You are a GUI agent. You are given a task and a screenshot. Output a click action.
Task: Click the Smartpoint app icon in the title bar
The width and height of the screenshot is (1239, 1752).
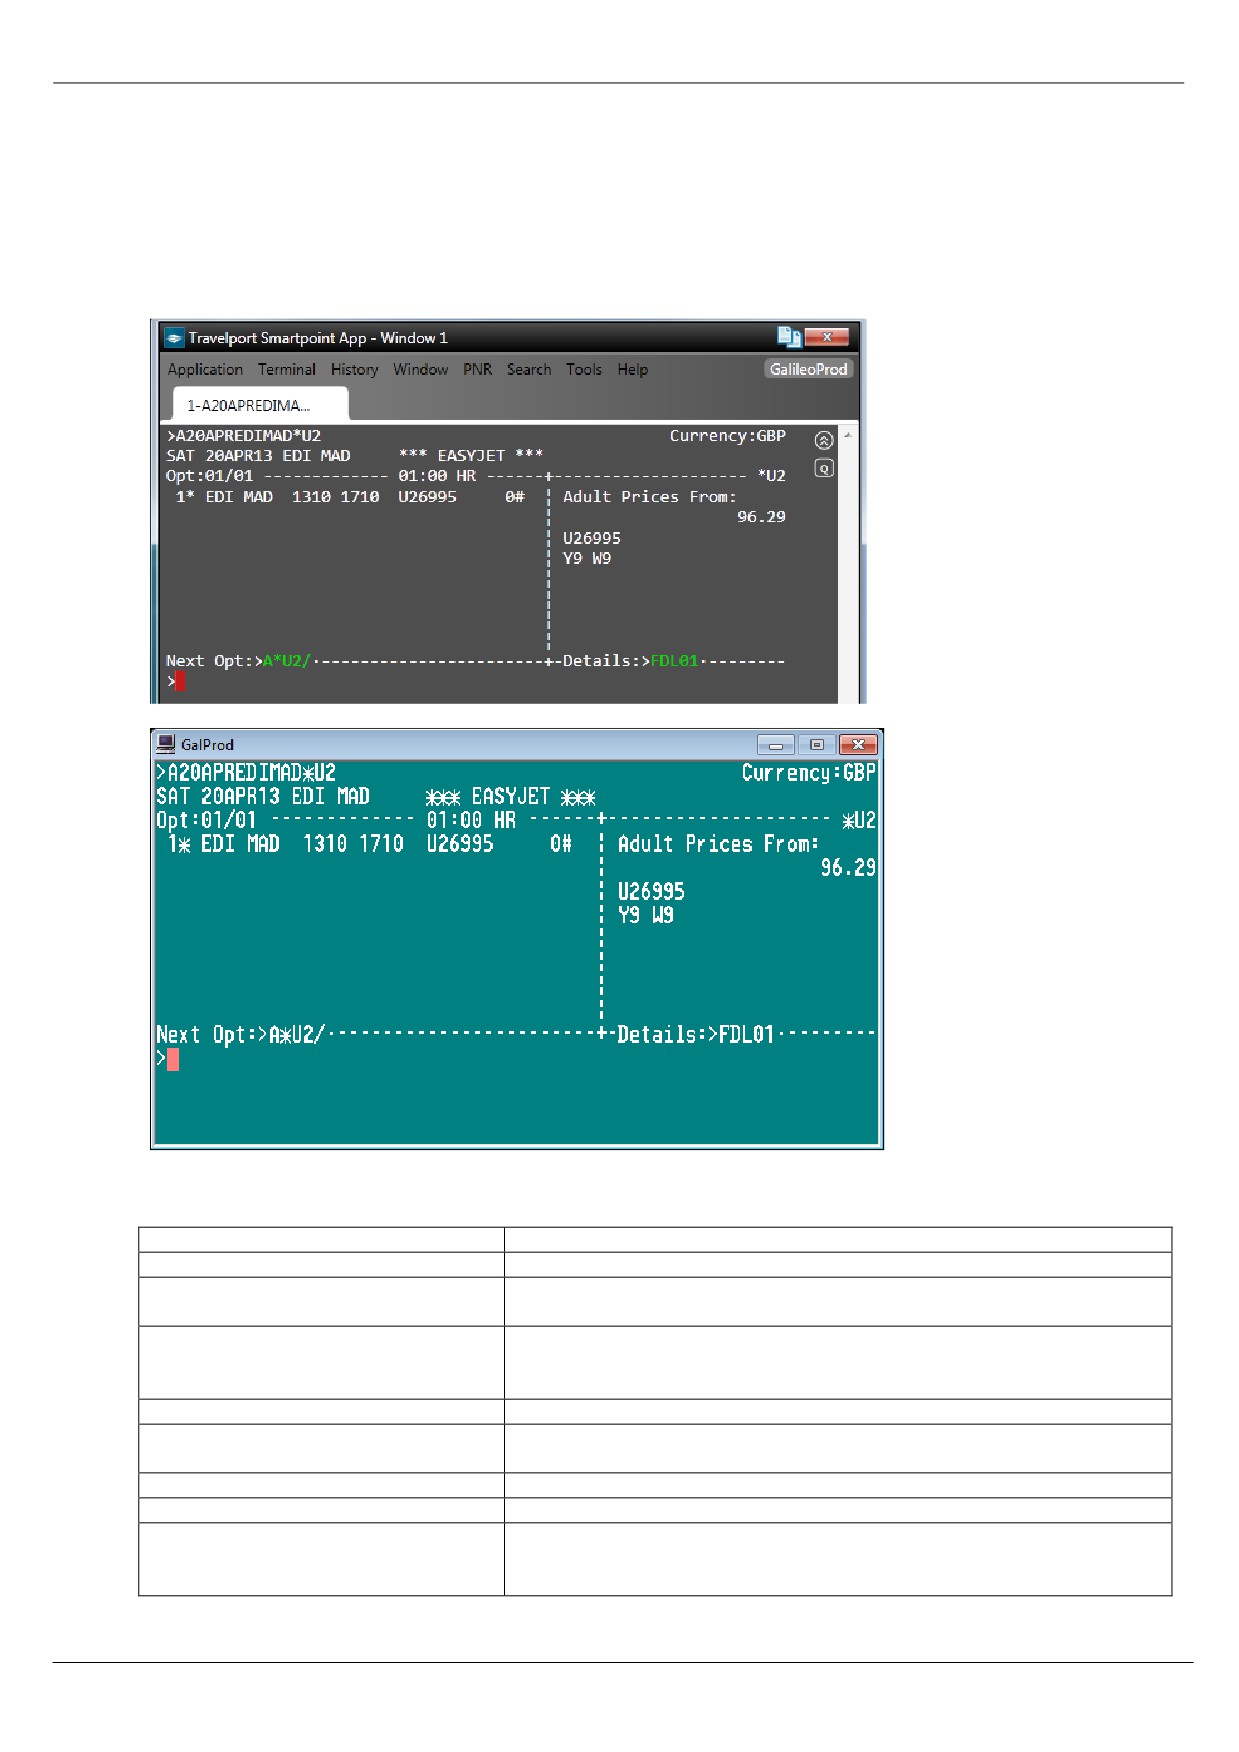175,338
